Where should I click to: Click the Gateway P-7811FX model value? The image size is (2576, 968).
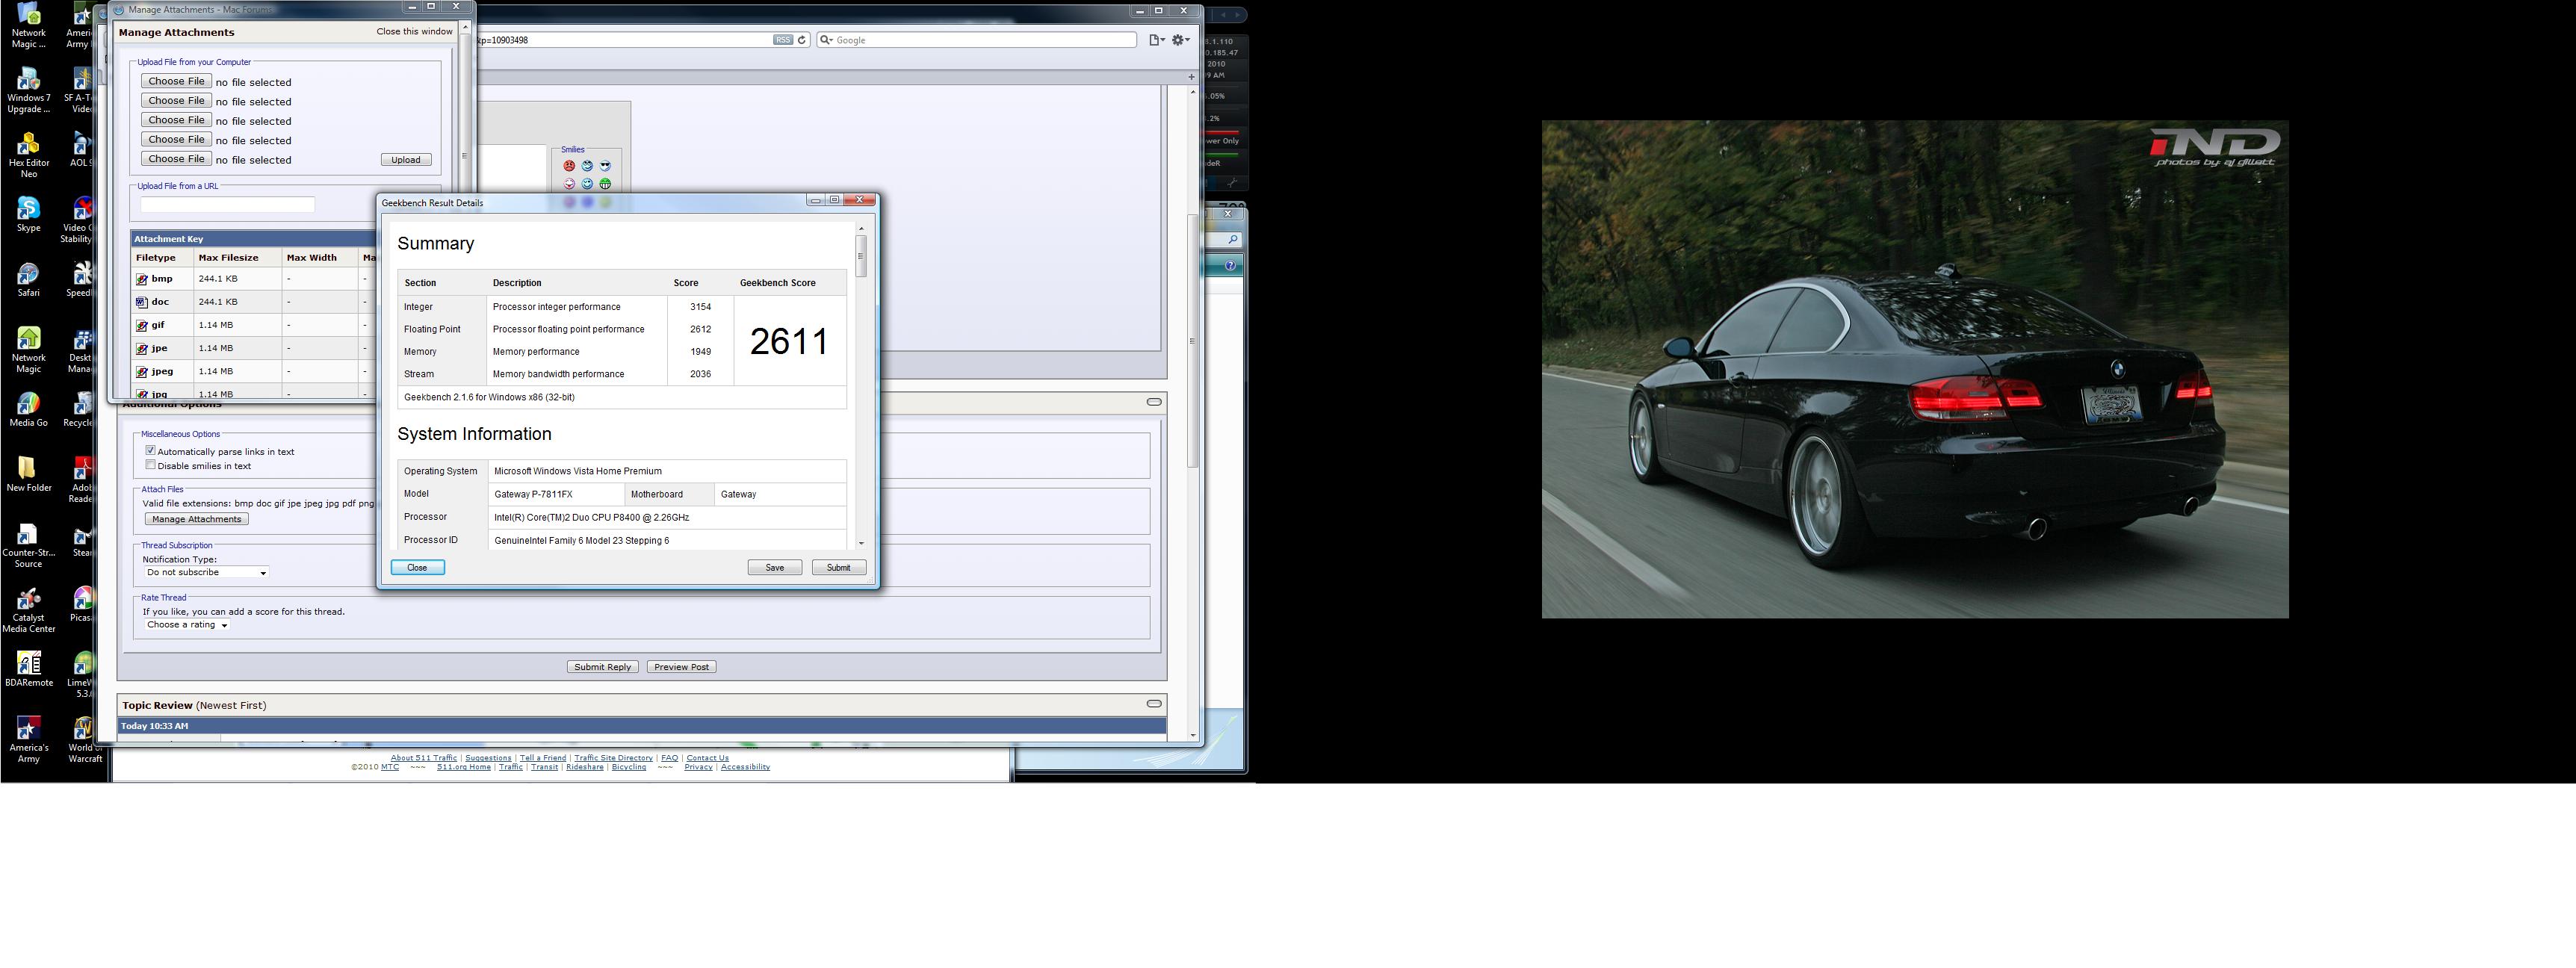[533, 494]
